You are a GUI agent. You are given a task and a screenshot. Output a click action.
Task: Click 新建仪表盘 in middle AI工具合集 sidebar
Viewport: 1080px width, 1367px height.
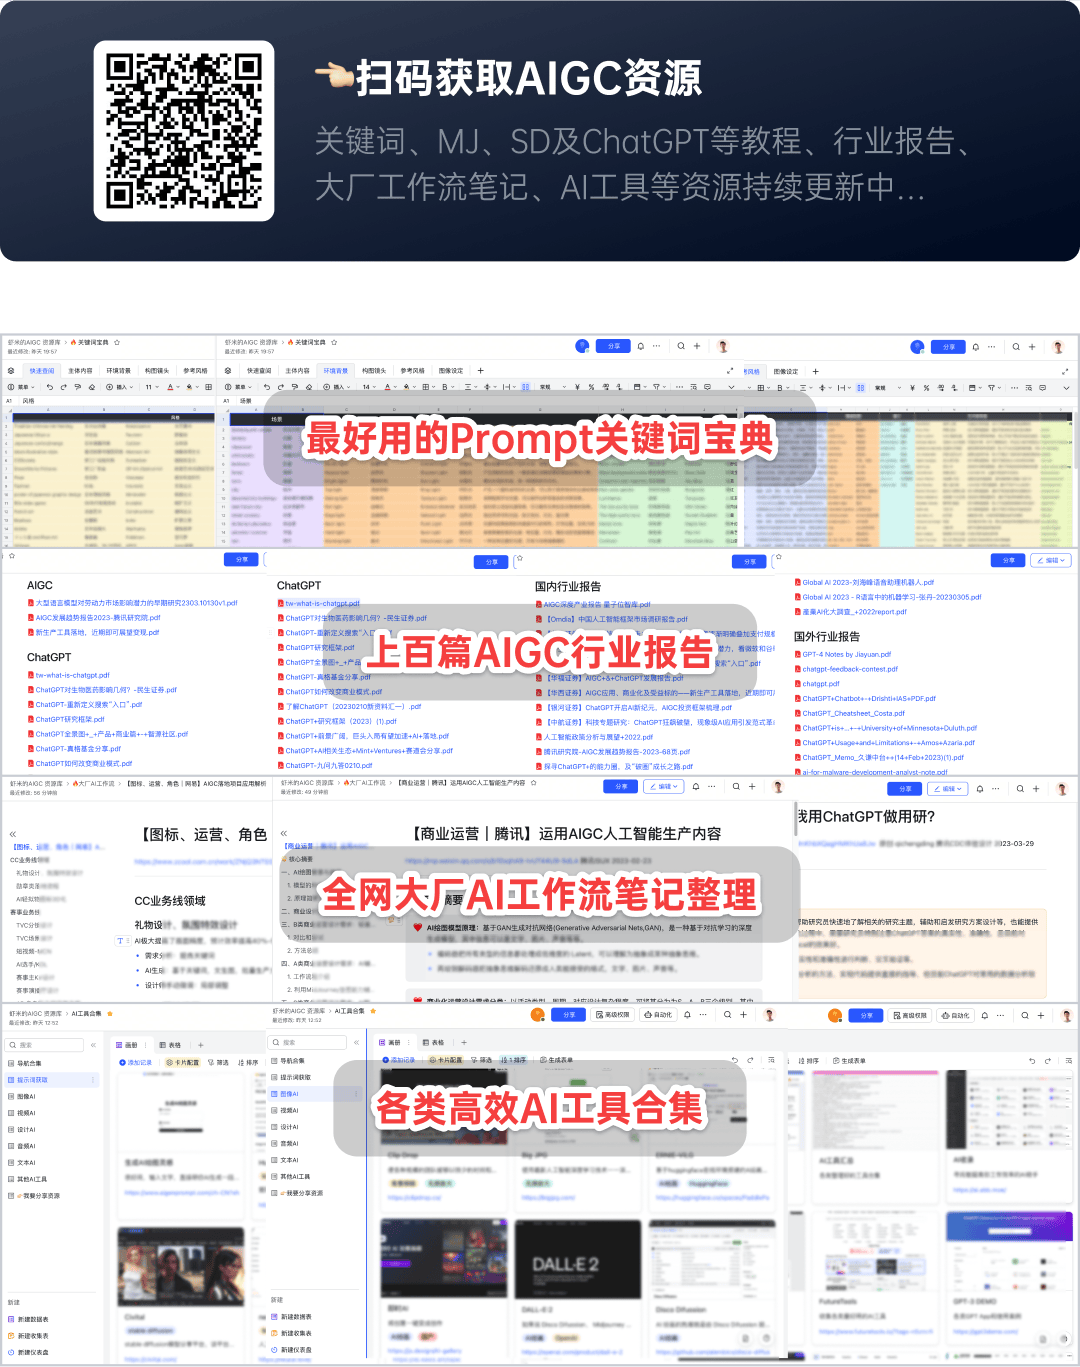(x=292, y=1350)
